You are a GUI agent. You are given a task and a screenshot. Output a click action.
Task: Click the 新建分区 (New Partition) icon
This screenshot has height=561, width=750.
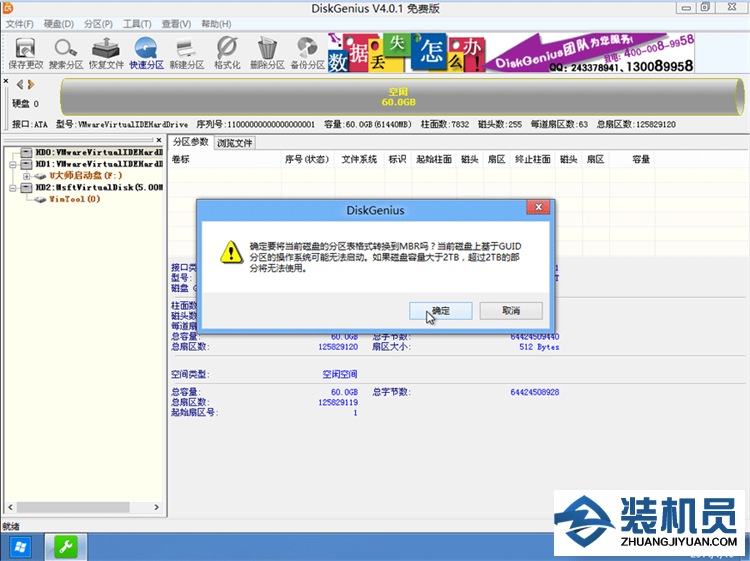coord(187,52)
